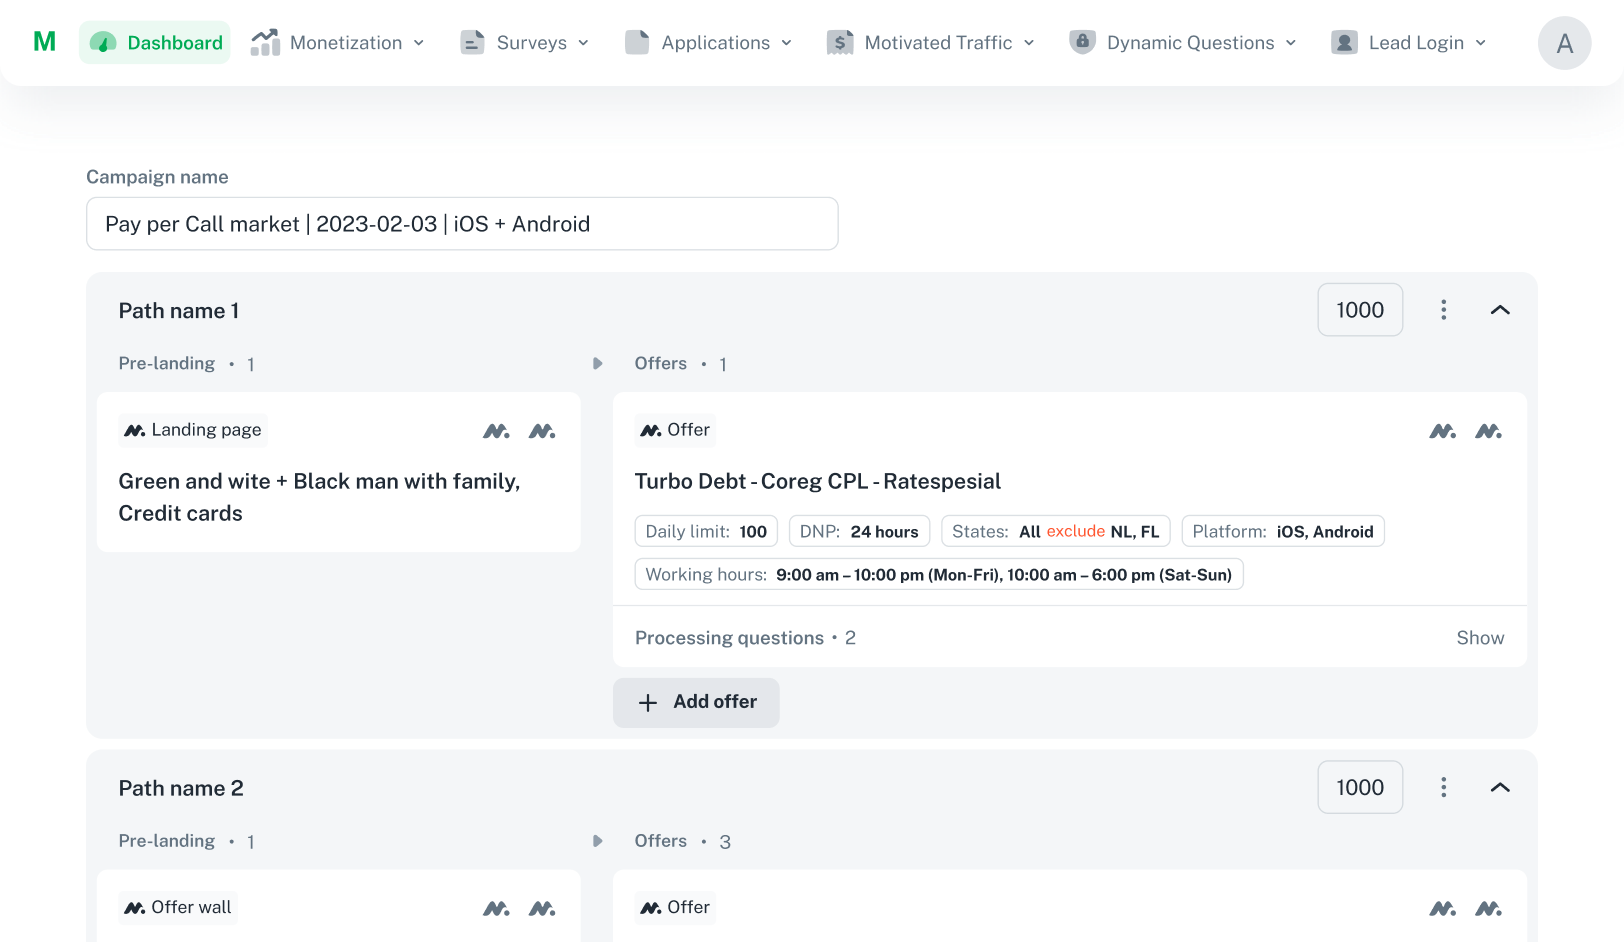Click the Lead Login user icon
The image size is (1624, 942).
click(1345, 42)
